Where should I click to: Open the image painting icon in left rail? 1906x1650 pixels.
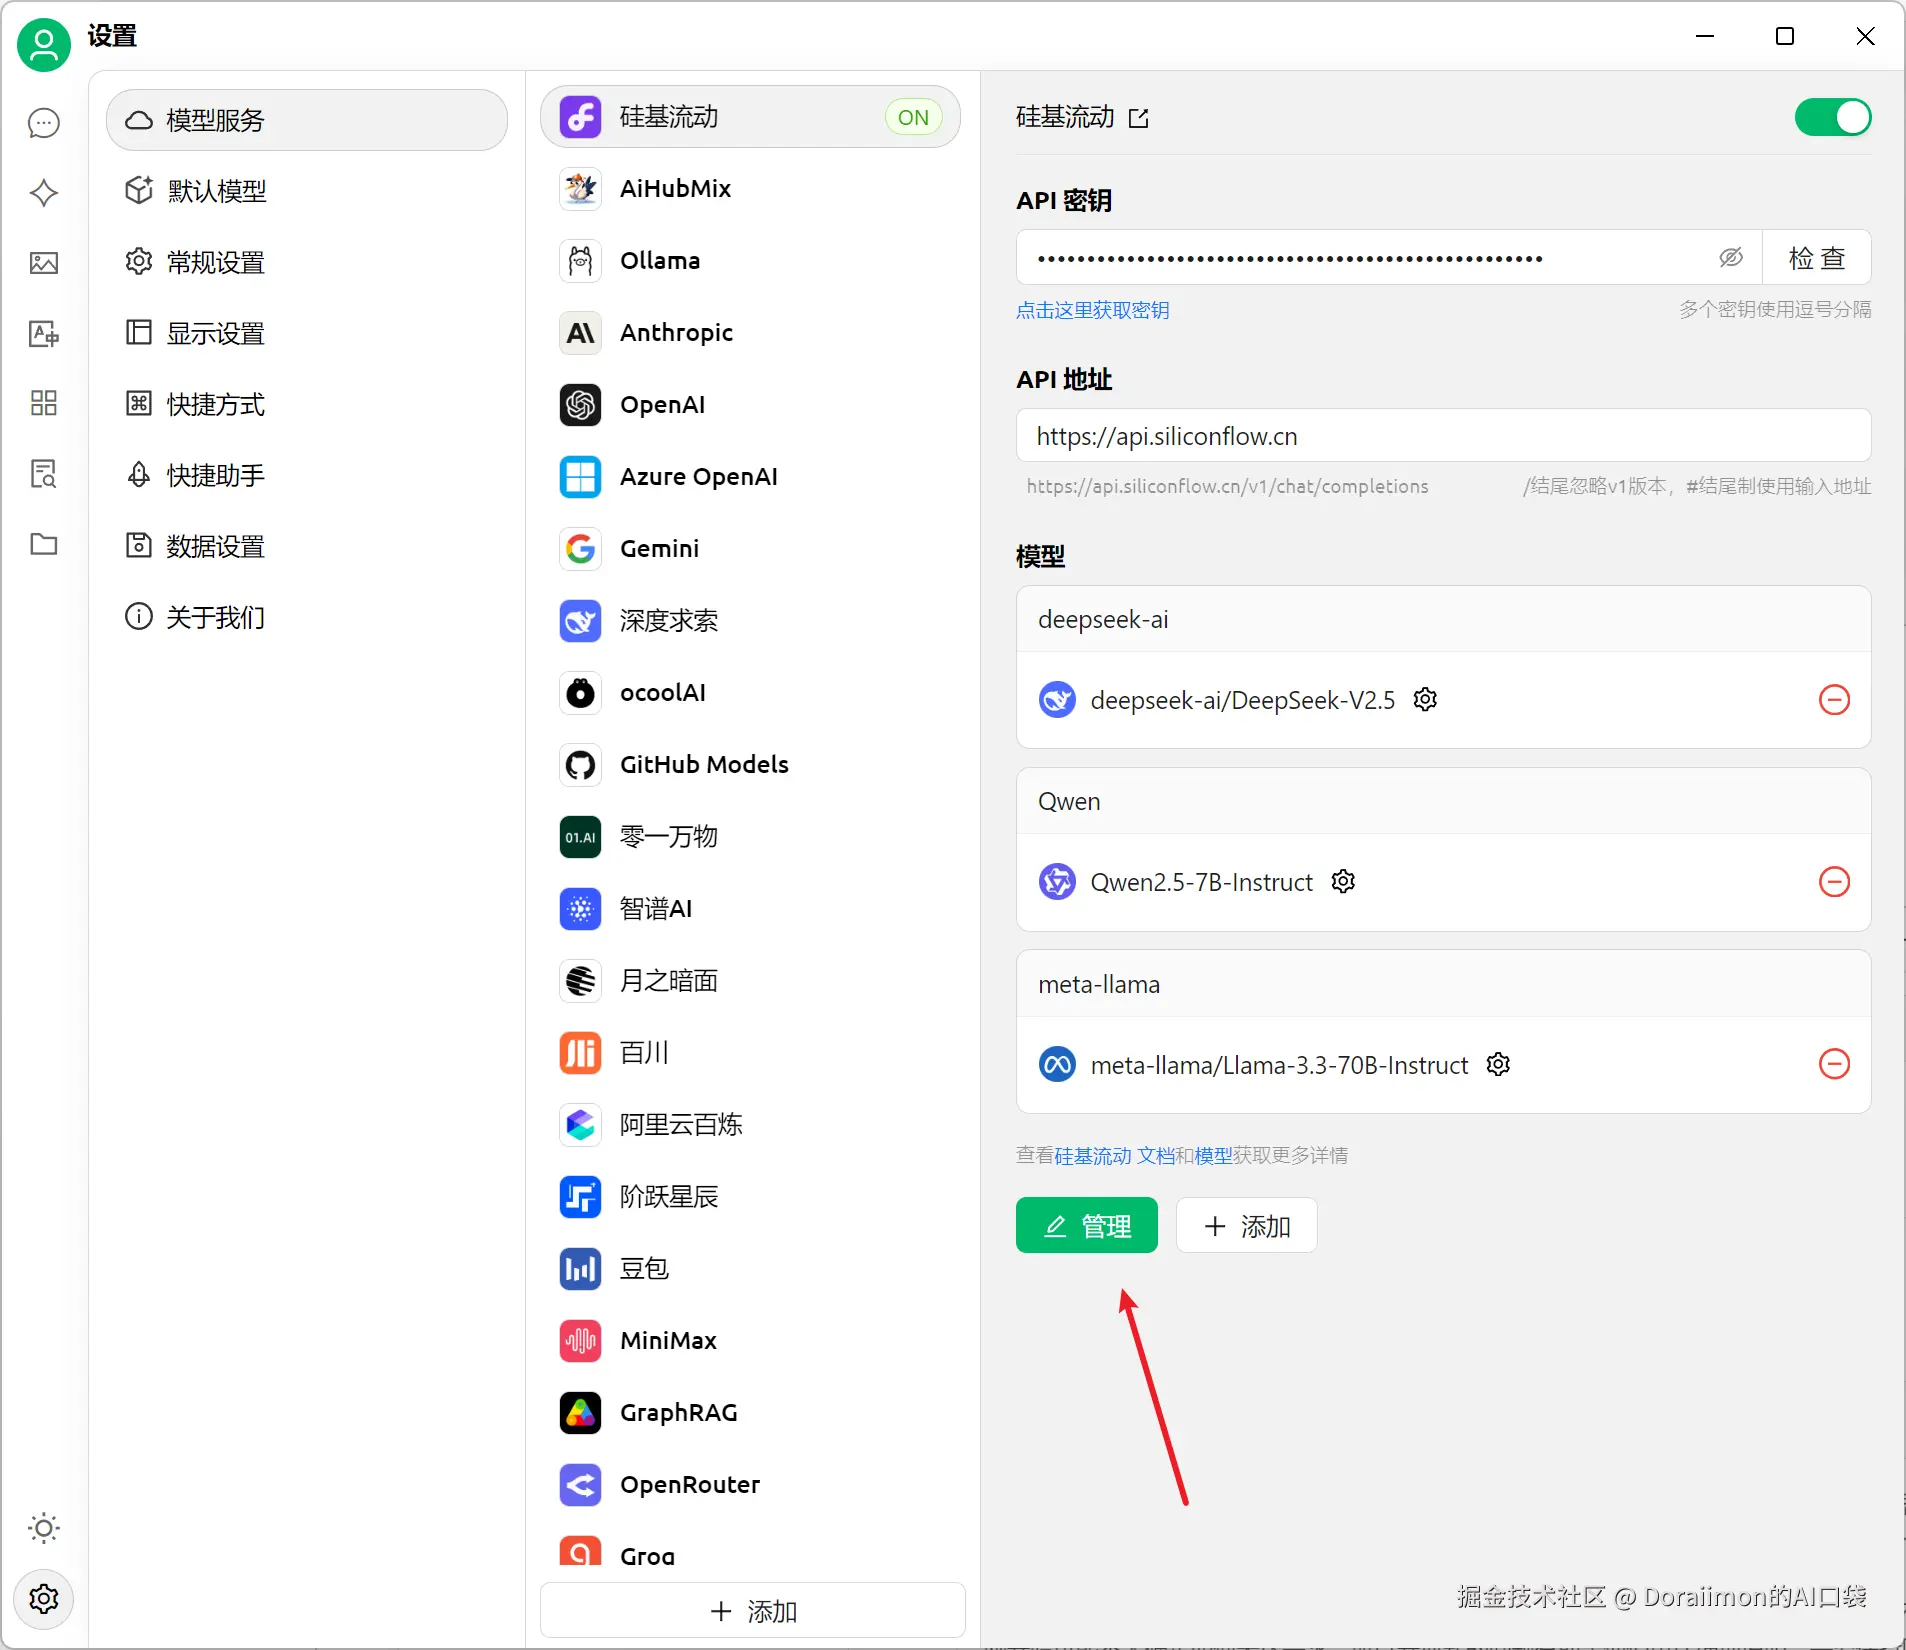(44, 263)
